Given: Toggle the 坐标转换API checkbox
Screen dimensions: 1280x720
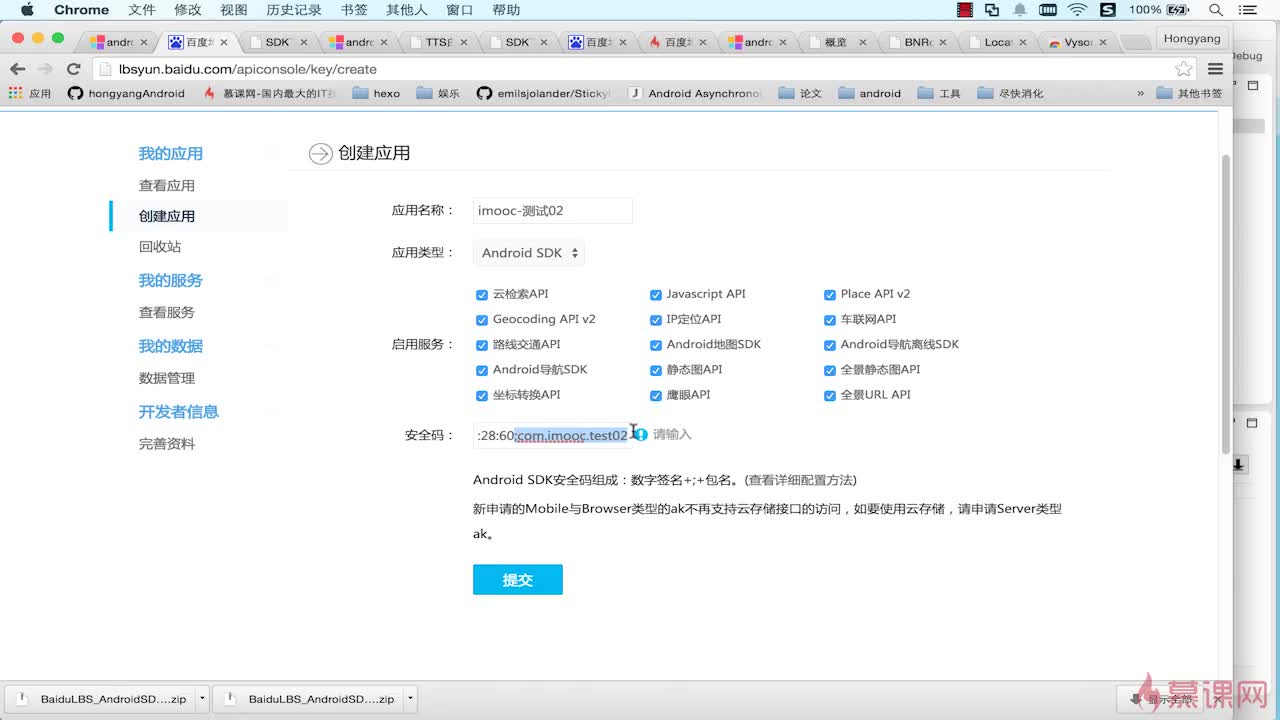Looking at the screenshot, I should [x=482, y=395].
